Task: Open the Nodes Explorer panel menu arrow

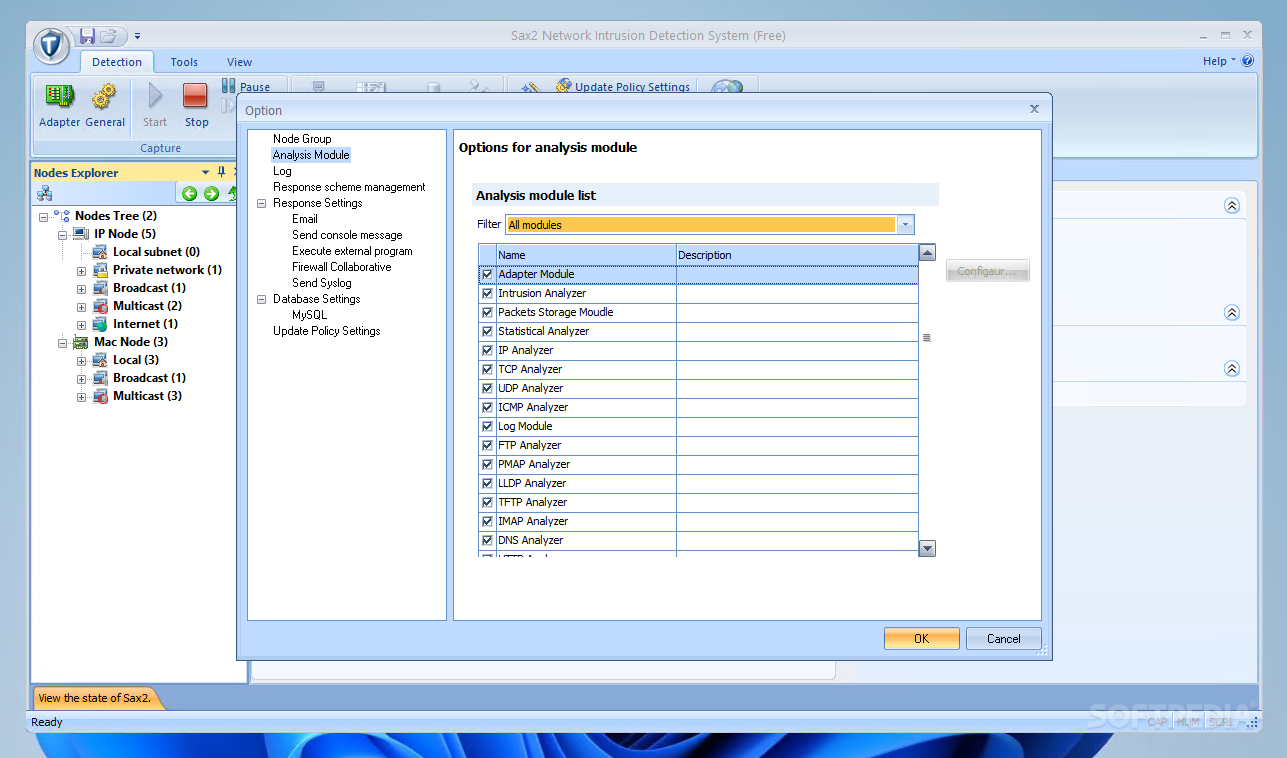Action: [x=206, y=172]
